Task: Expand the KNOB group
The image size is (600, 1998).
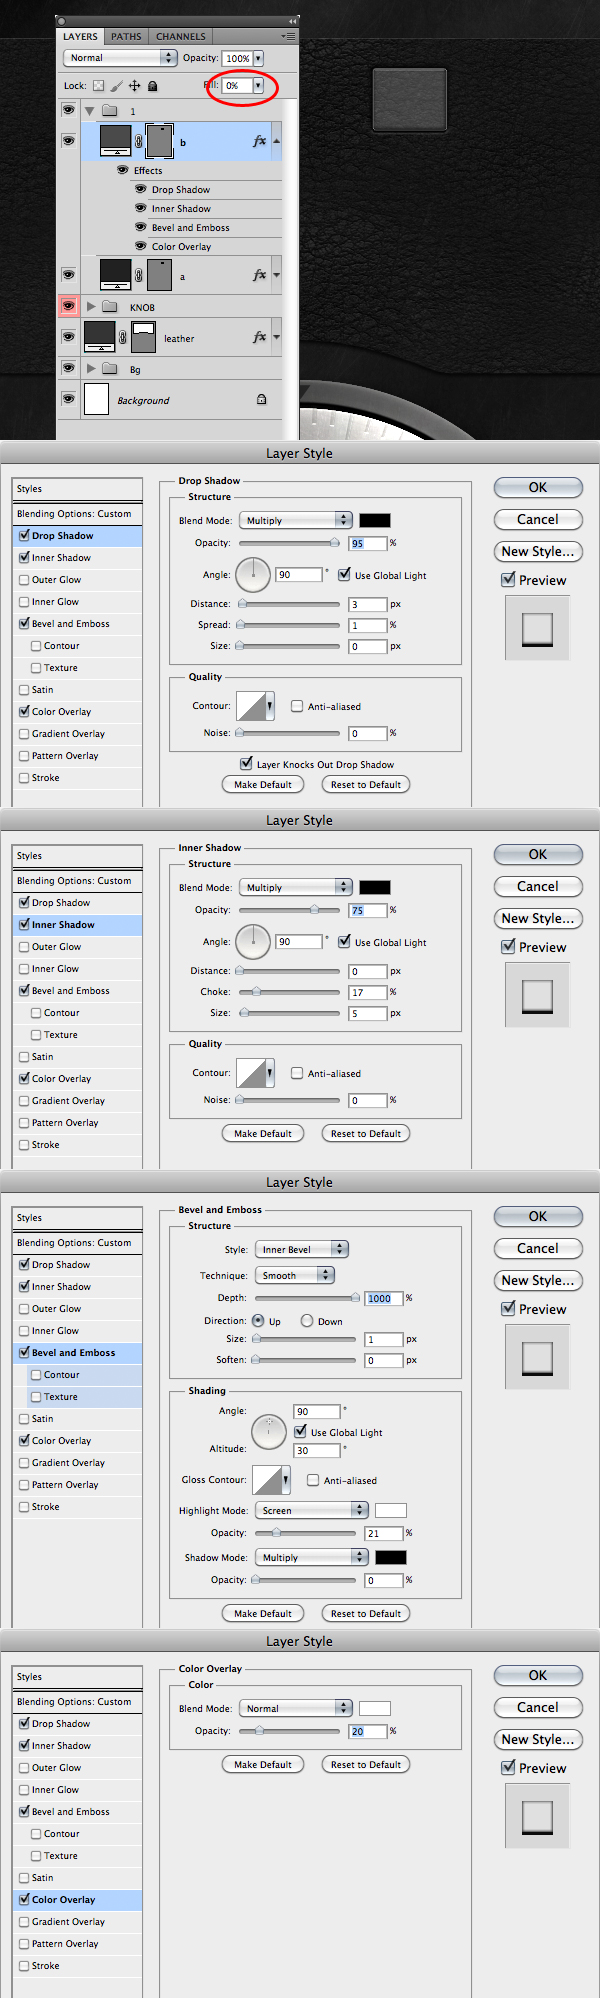Action: 91,307
